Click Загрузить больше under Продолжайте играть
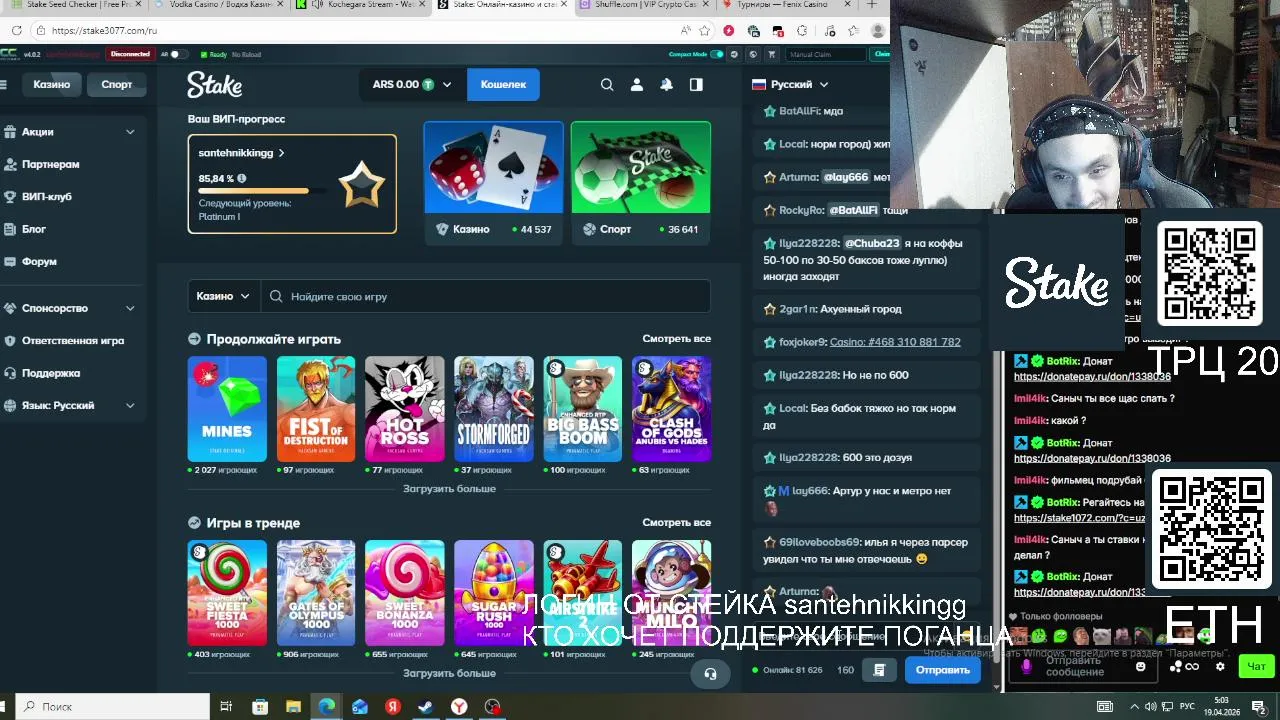Viewport: 1280px width, 720px height. pyautogui.click(x=449, y=489)
